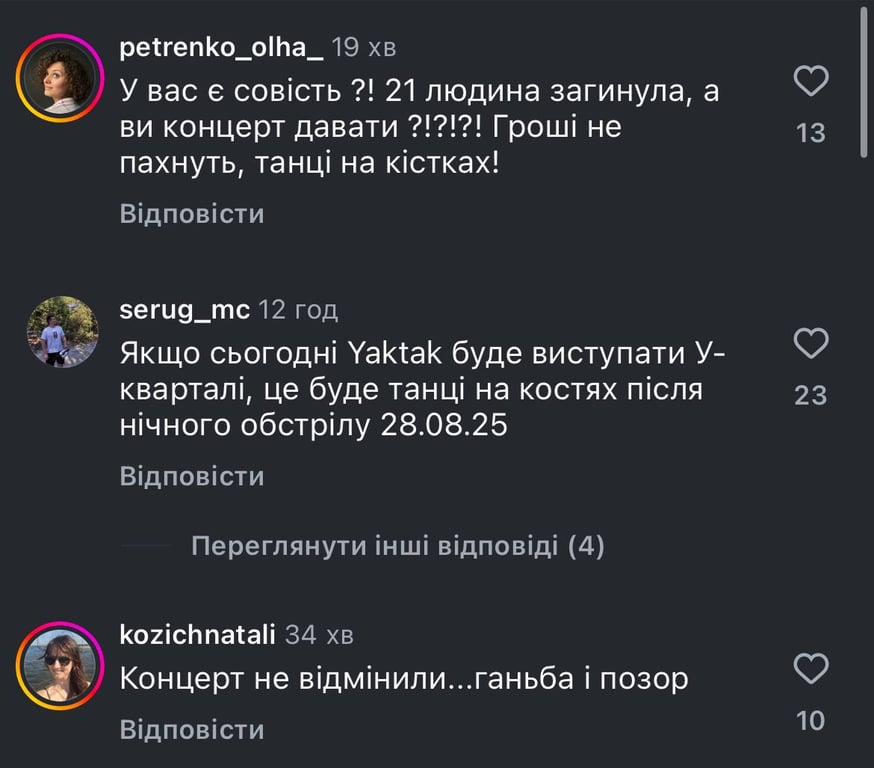The image size is (874, 768).
Task: Like petrenko_olha_'s comment with the heart
Action: [x=811, y=81]
